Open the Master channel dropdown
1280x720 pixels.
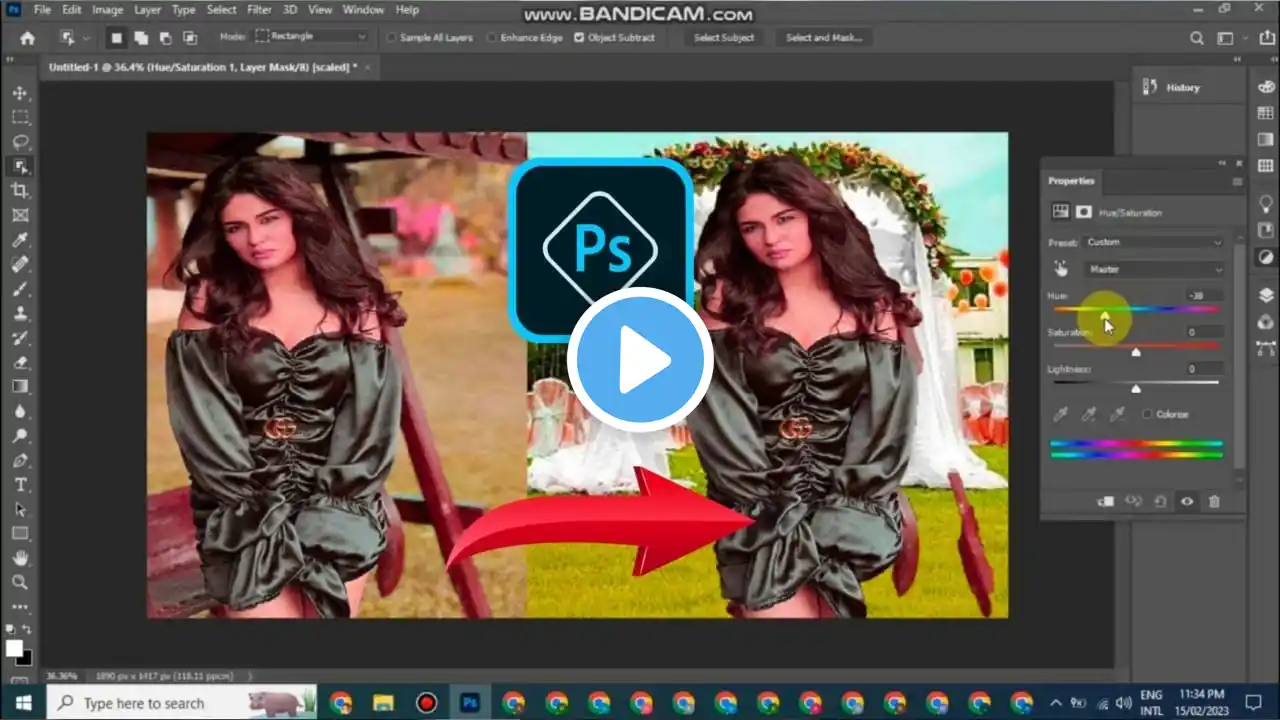(1154, 269)
